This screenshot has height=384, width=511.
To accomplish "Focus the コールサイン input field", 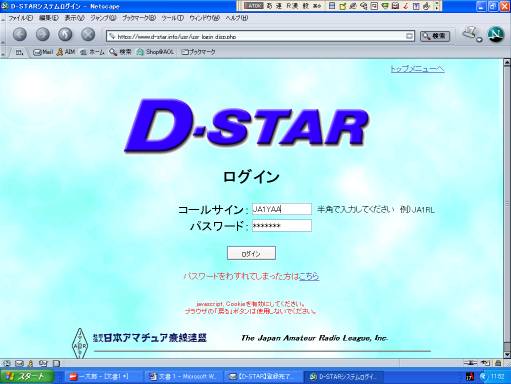I will click(x=282, y=209).
